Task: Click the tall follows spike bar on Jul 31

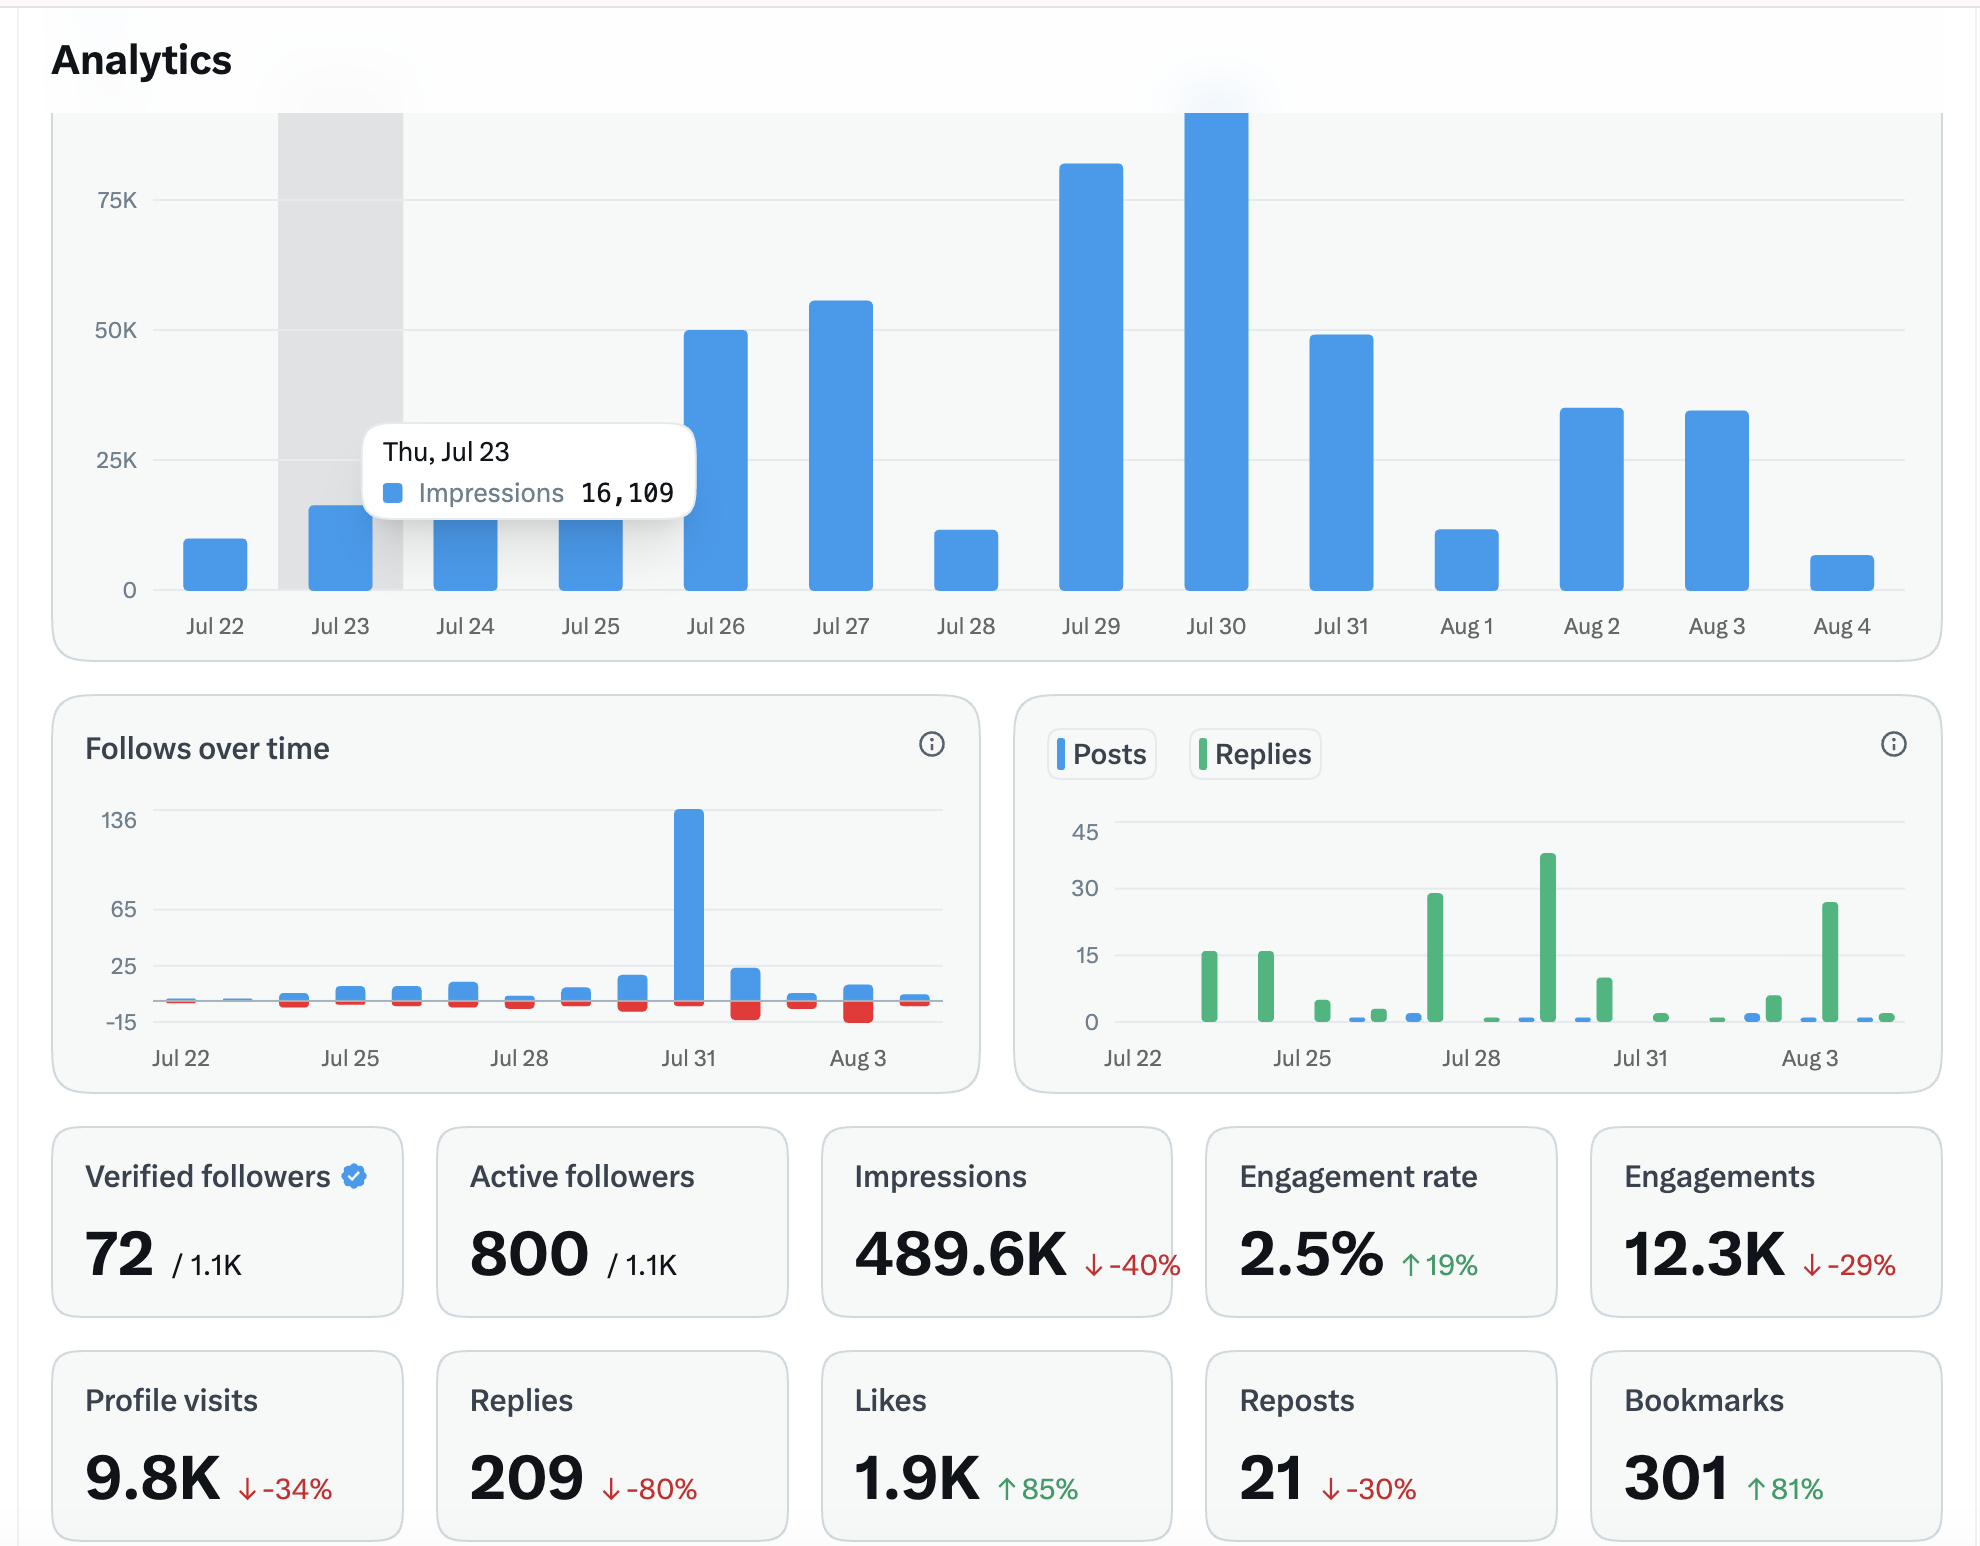Action: 689,905
